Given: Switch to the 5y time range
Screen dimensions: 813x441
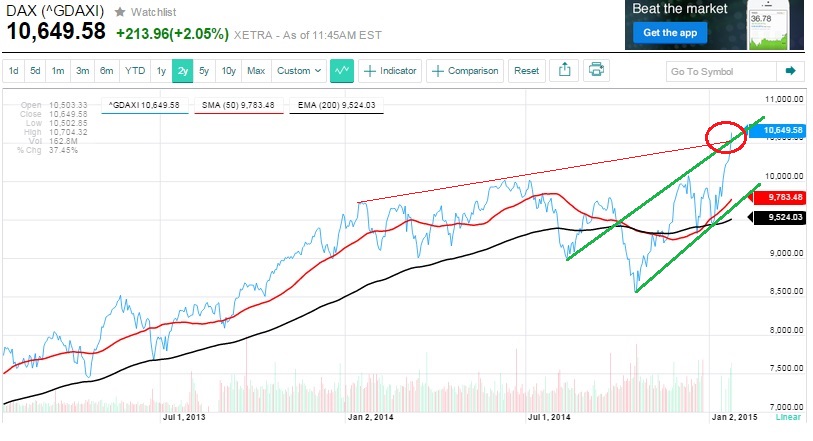Looking at the screenshot, I should coord(205,71).
